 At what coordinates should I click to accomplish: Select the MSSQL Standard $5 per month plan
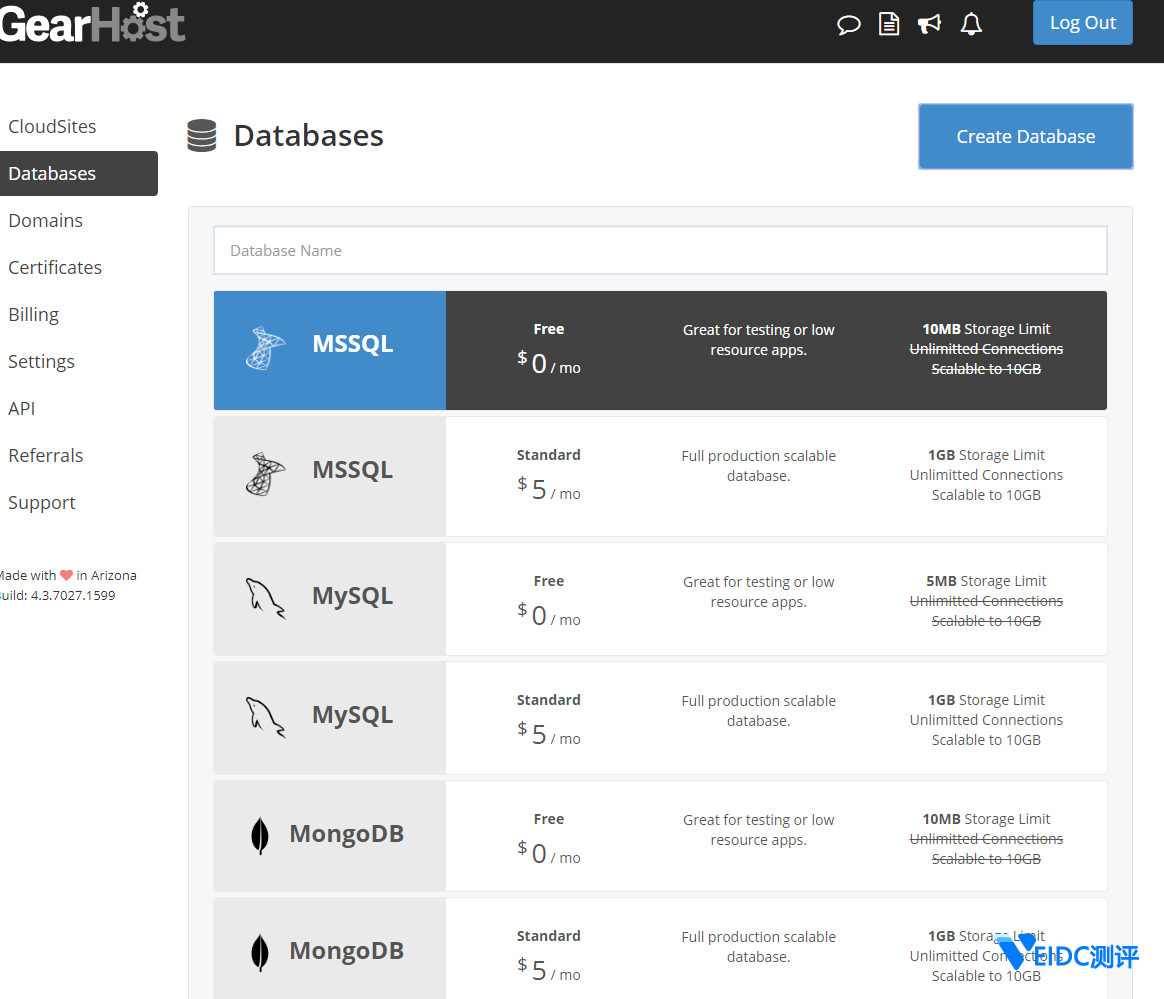660,476
